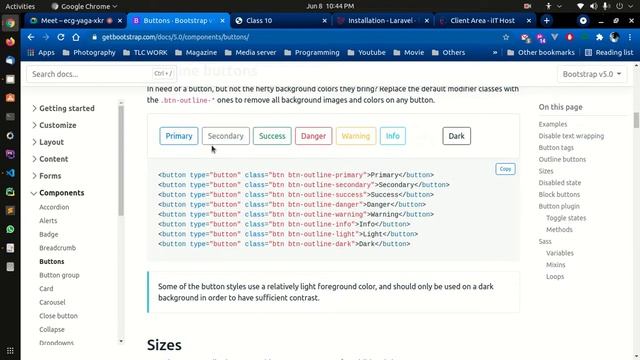Viewport: 640px width, 360px height.
Task: Launch Firefox from the dock
Action: [x=10, y=42]
